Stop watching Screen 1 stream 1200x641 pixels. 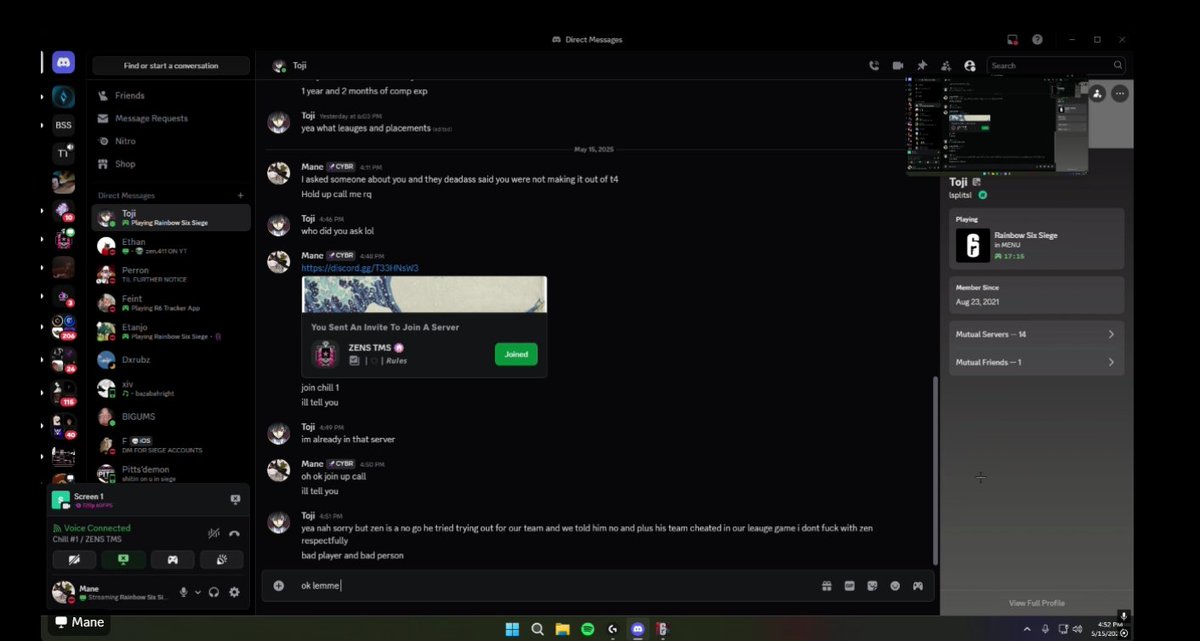[235, 499]
